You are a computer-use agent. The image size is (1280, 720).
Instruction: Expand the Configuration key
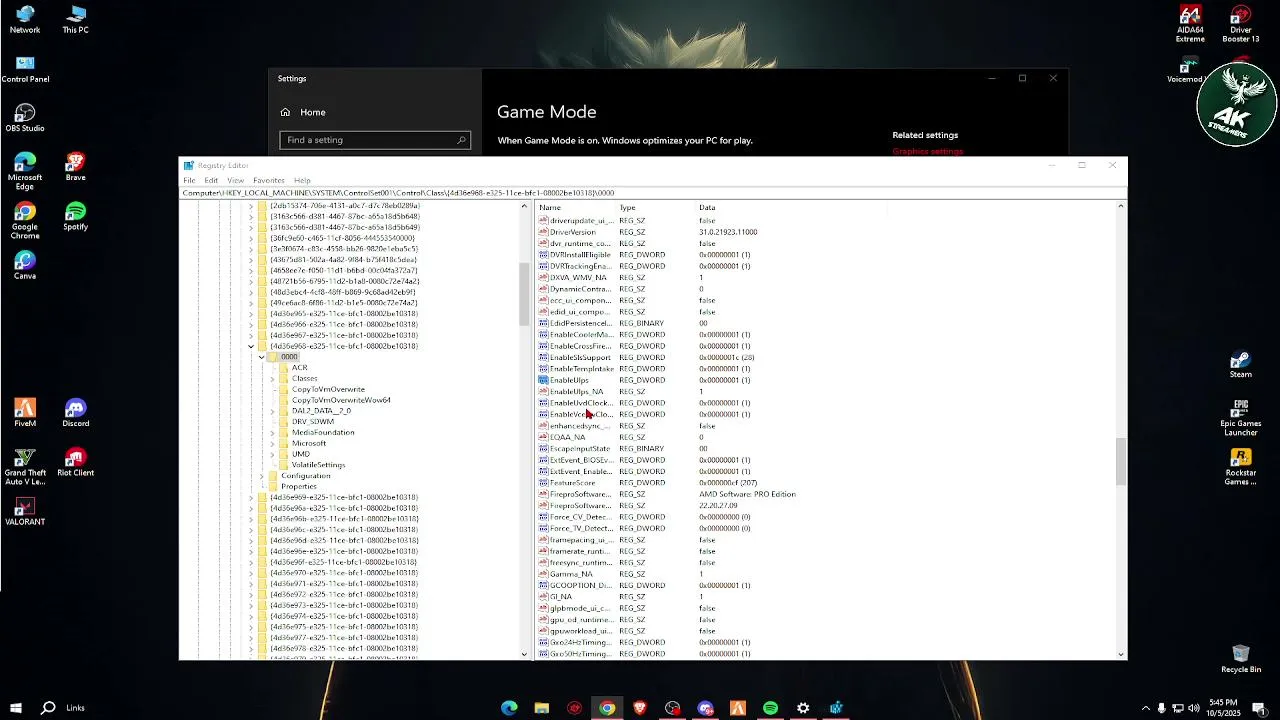click(262, 476)
